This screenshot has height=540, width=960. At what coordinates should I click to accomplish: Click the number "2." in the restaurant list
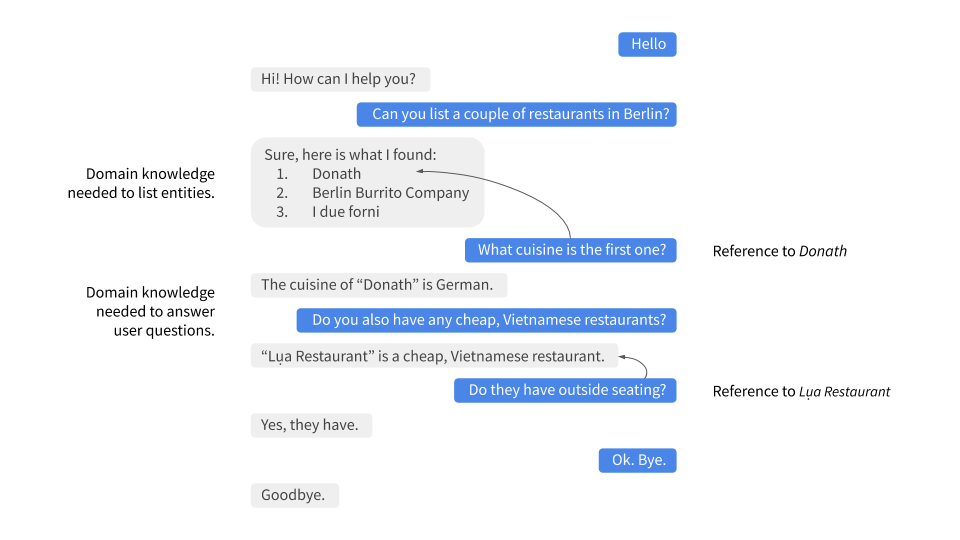(x=282, y=193)
